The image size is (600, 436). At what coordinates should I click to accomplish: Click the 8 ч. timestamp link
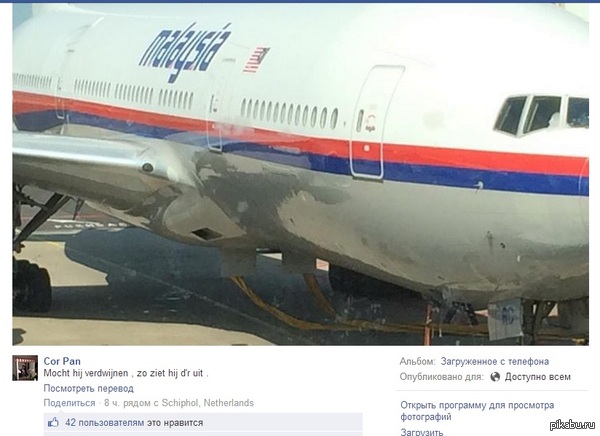(x=111, y=403)
